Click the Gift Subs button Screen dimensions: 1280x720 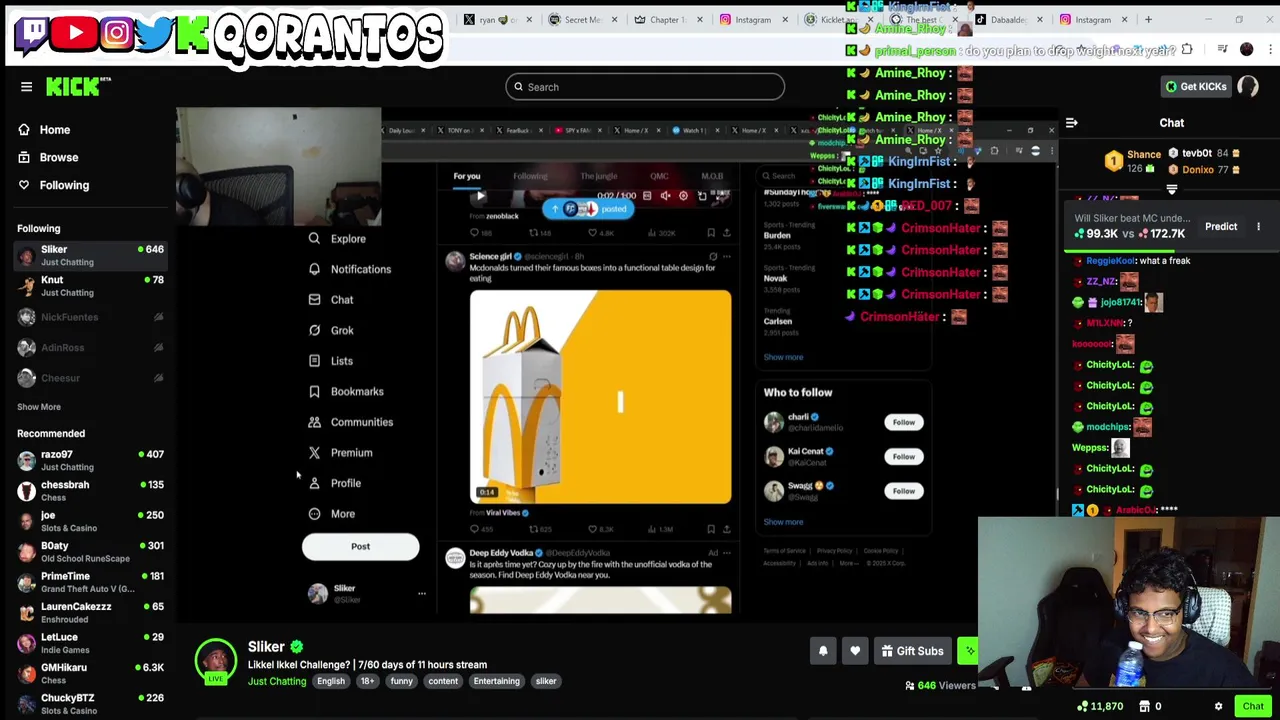click(x=912, y=651)
